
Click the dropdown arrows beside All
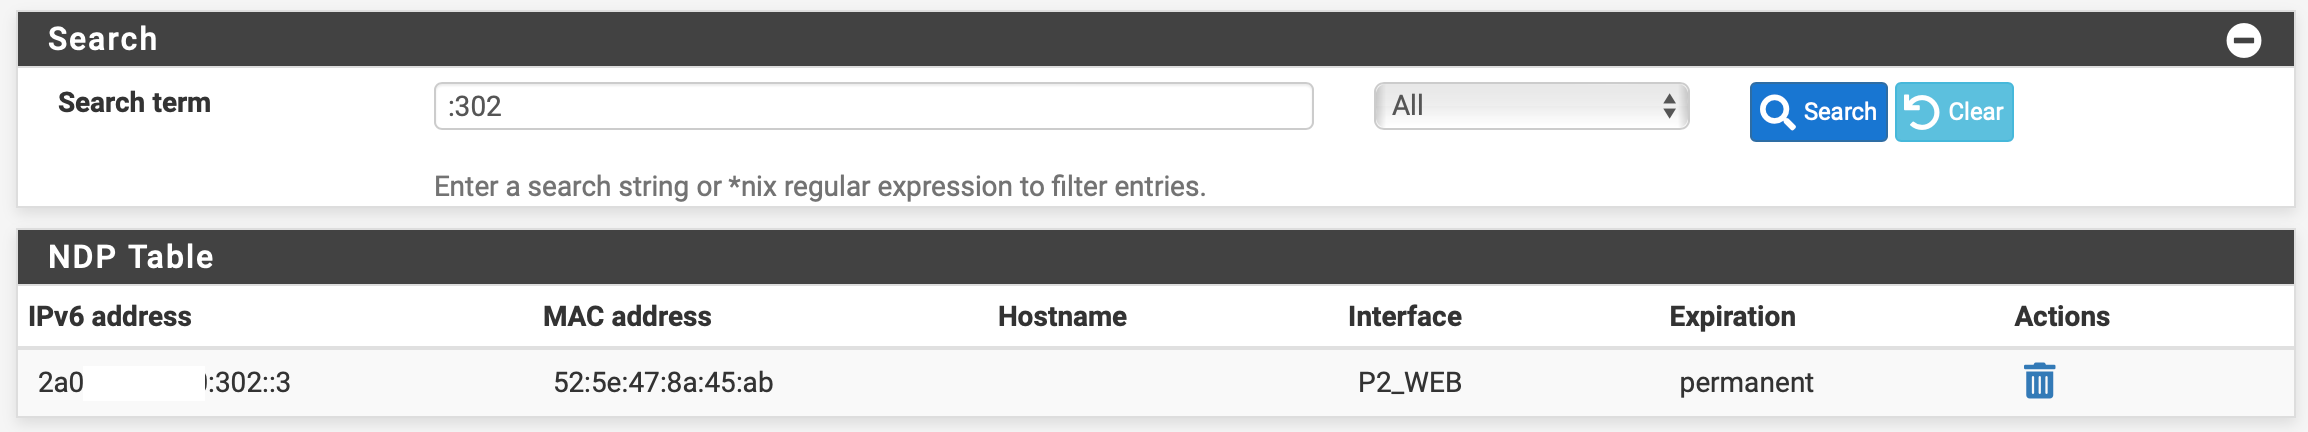[1669, 106]
